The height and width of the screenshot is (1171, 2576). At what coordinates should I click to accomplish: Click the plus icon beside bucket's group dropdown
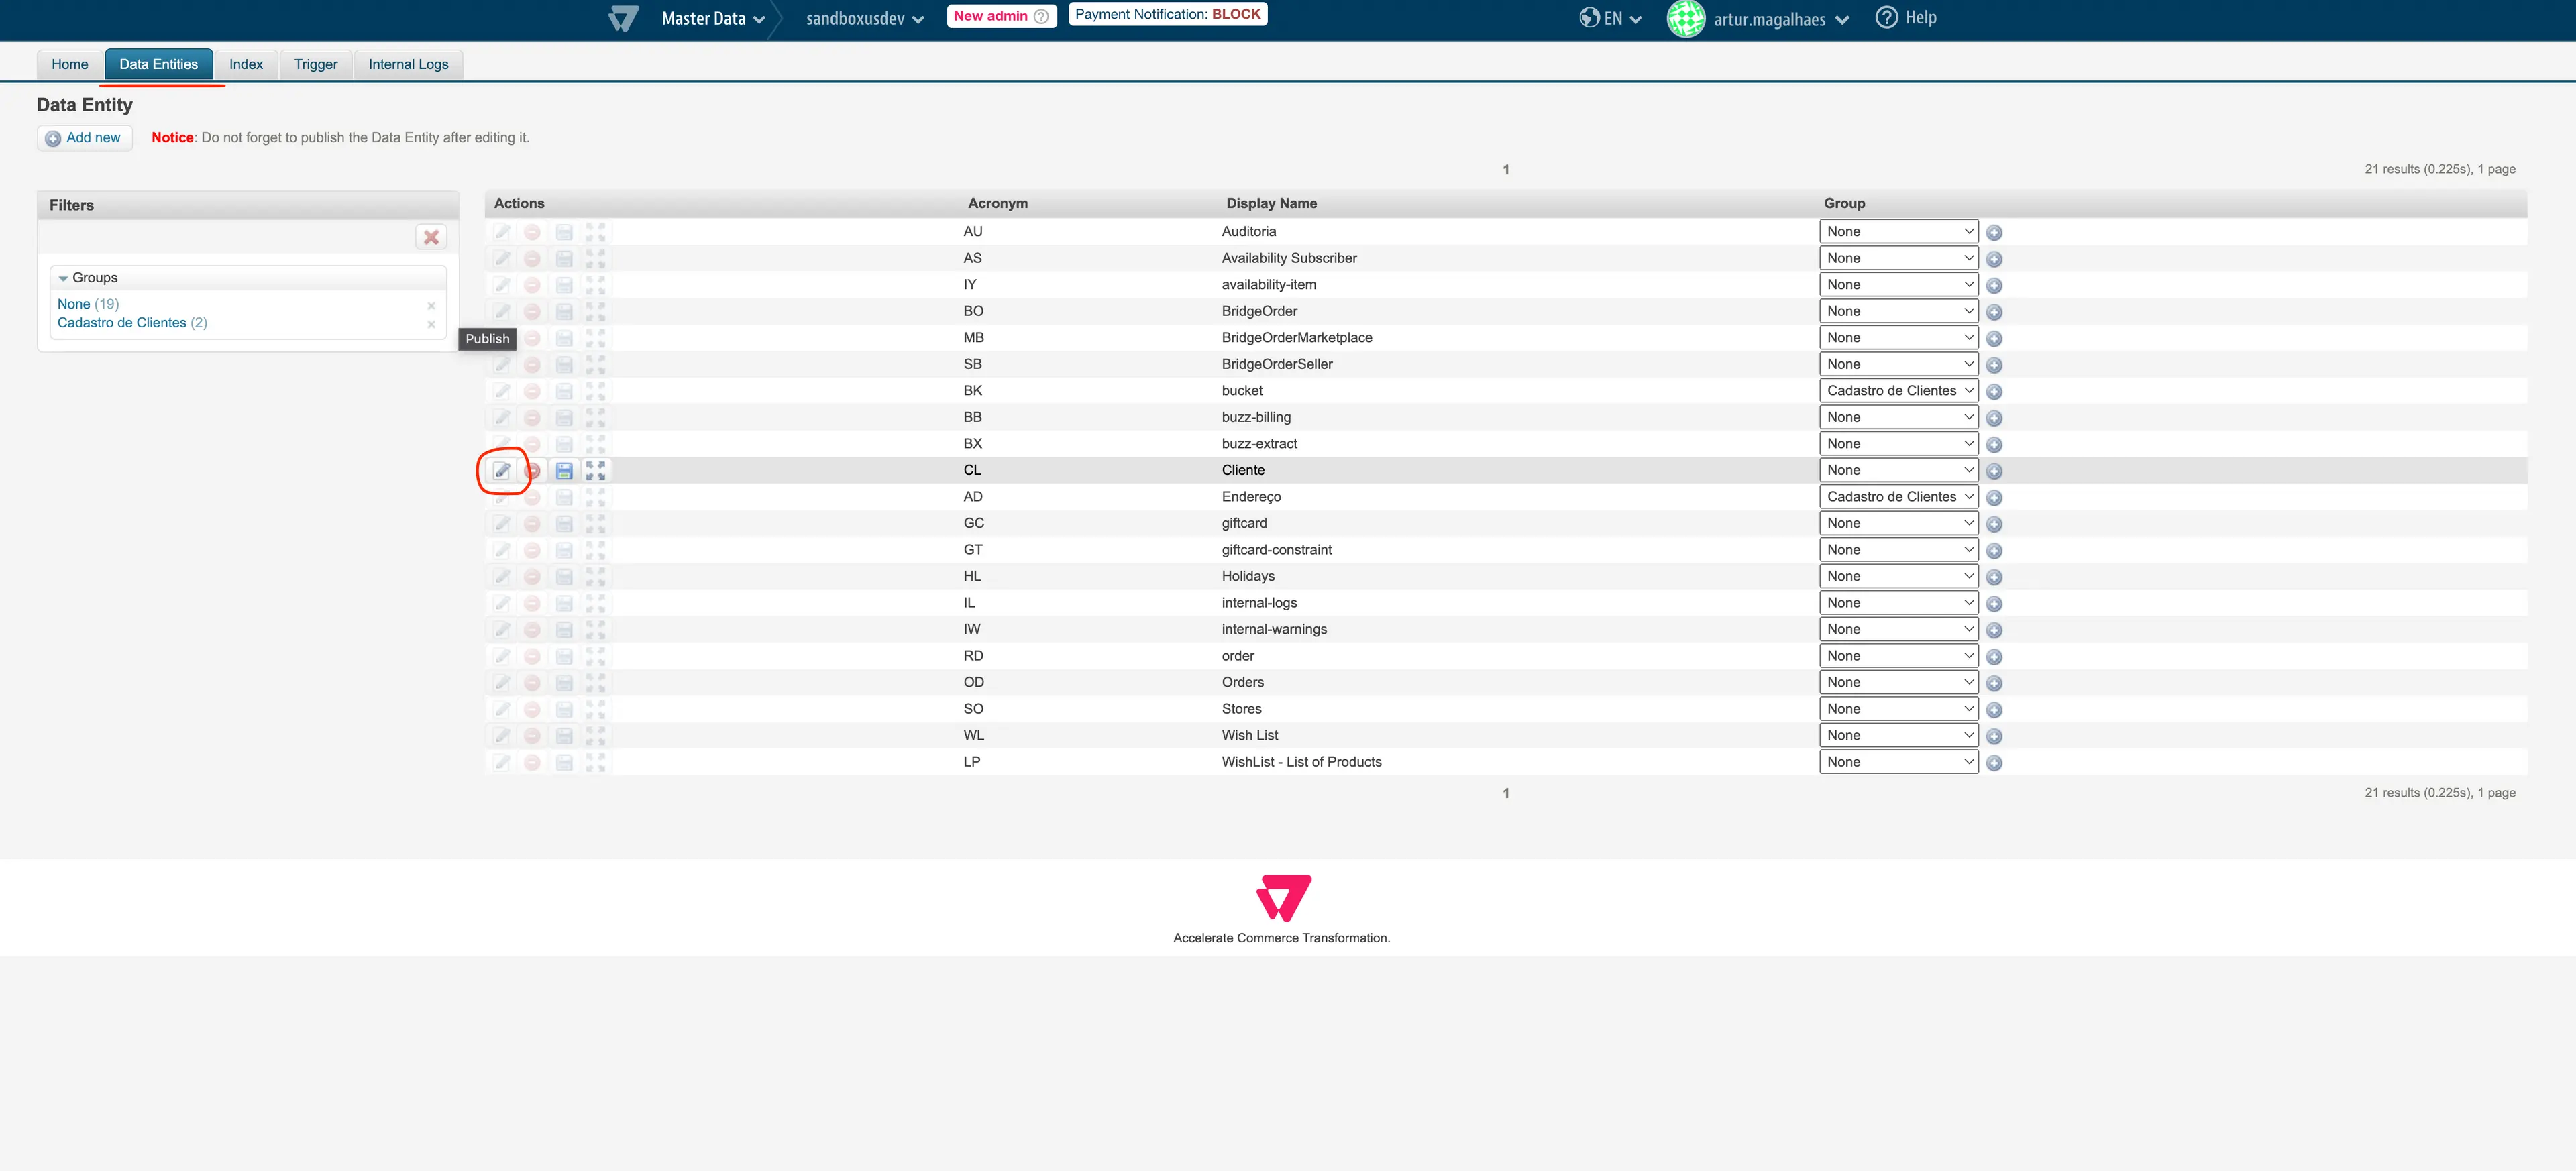(1994, 391)
